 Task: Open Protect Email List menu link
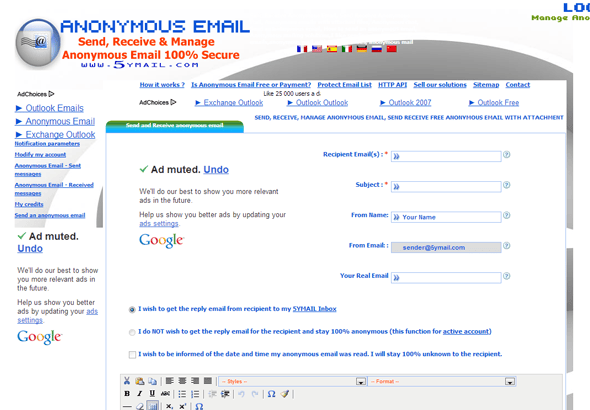pyautogui.click(x=344, y=85)
